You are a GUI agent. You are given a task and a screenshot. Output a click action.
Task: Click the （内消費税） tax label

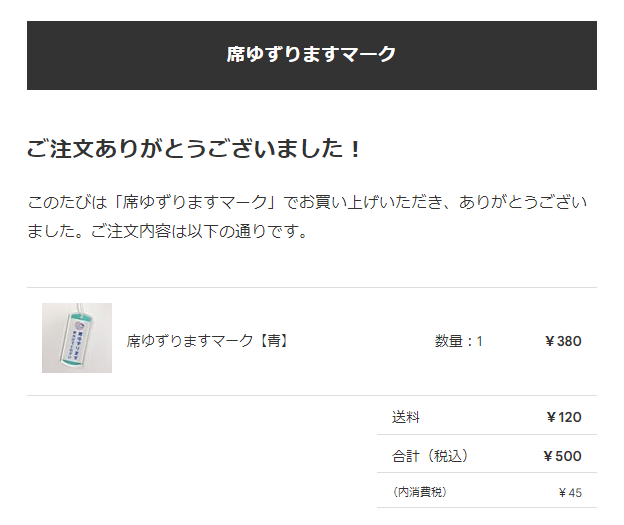point(420,492)
